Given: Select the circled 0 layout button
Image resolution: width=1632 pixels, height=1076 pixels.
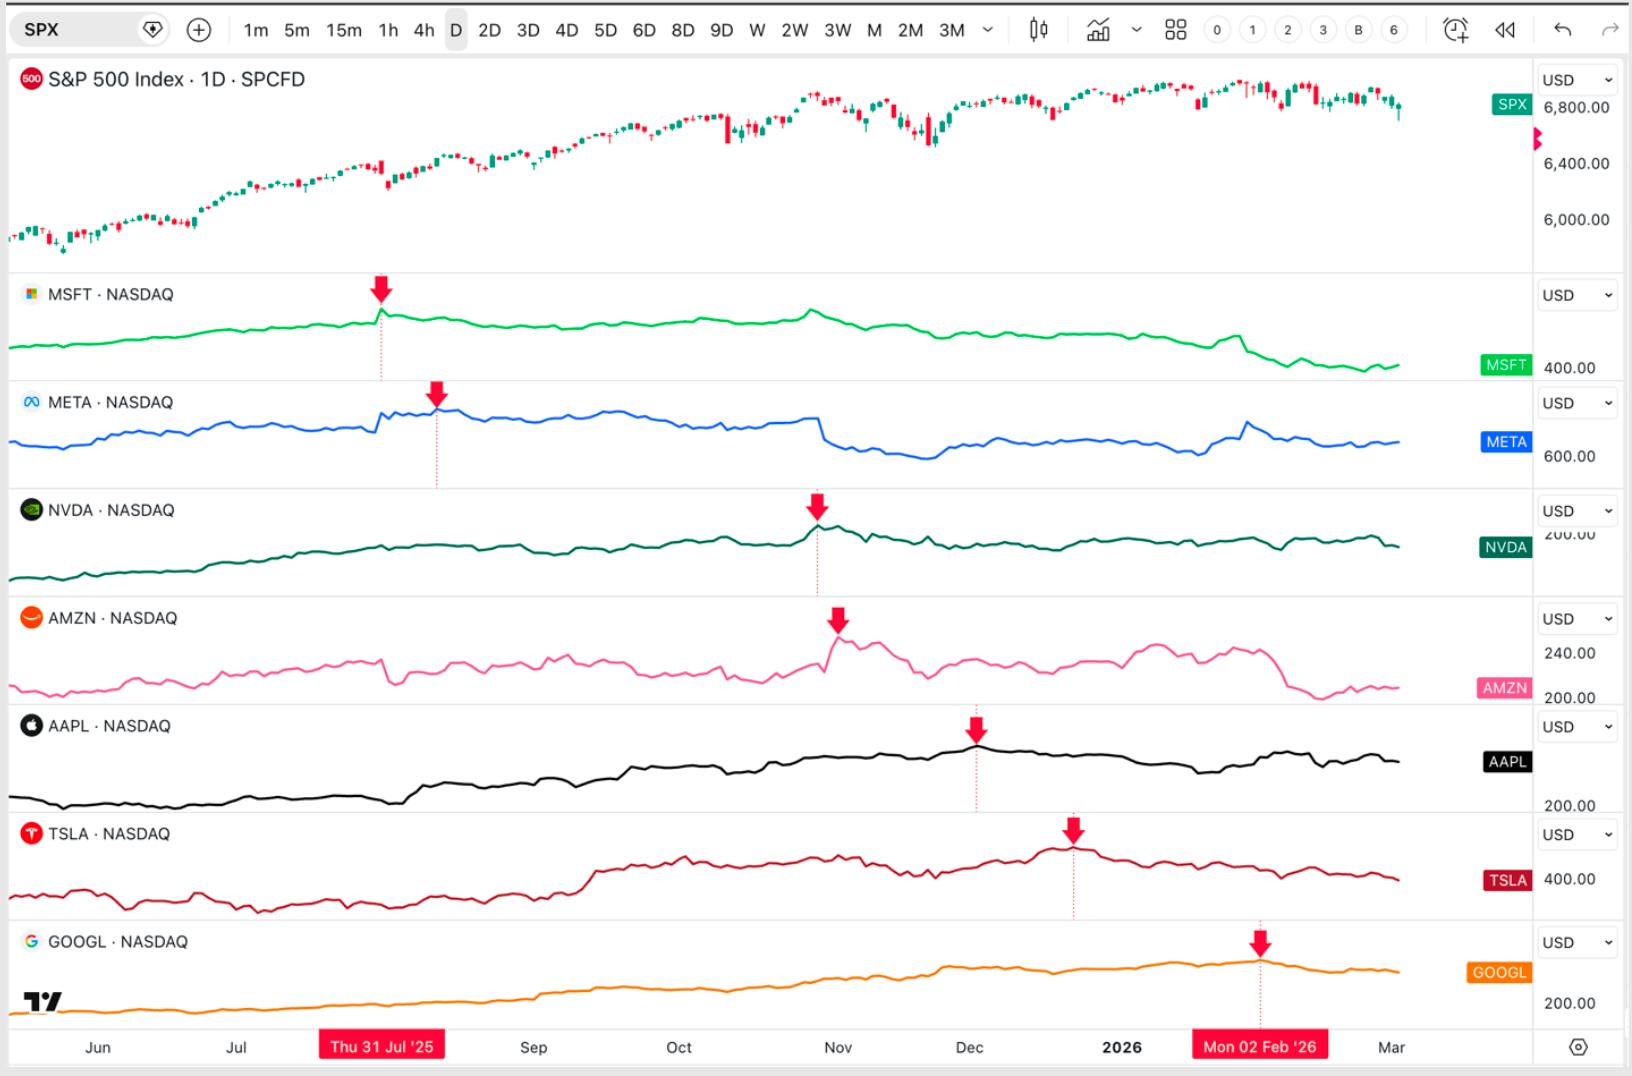Looking at the screenshot, I should 1217,30.
